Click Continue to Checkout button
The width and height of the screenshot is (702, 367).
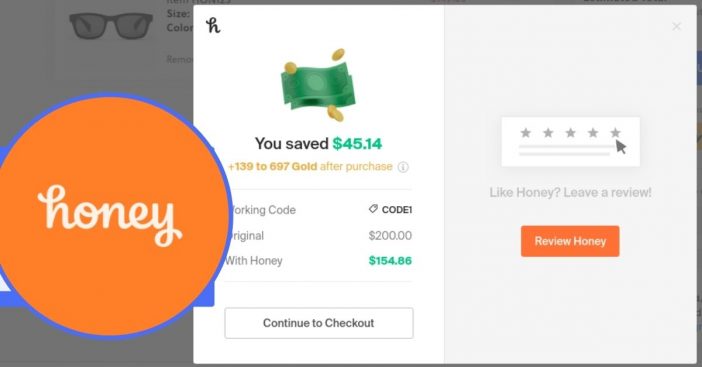coord(319,323)
